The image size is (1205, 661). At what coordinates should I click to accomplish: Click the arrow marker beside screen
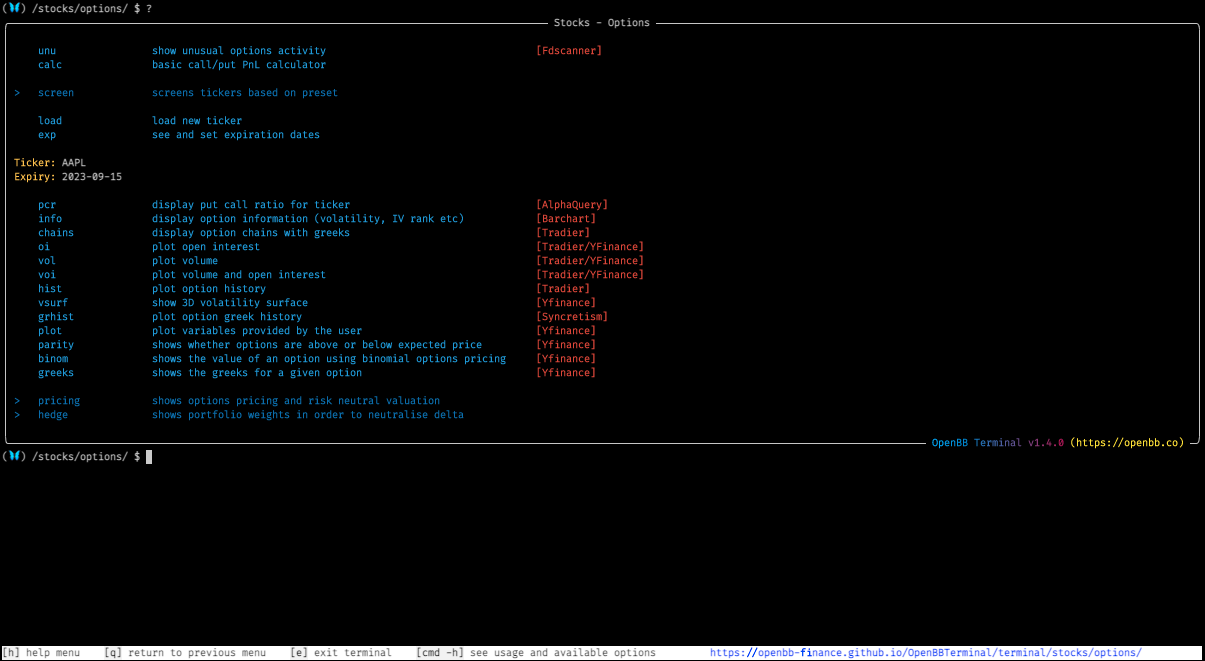(x=18, y=93)
